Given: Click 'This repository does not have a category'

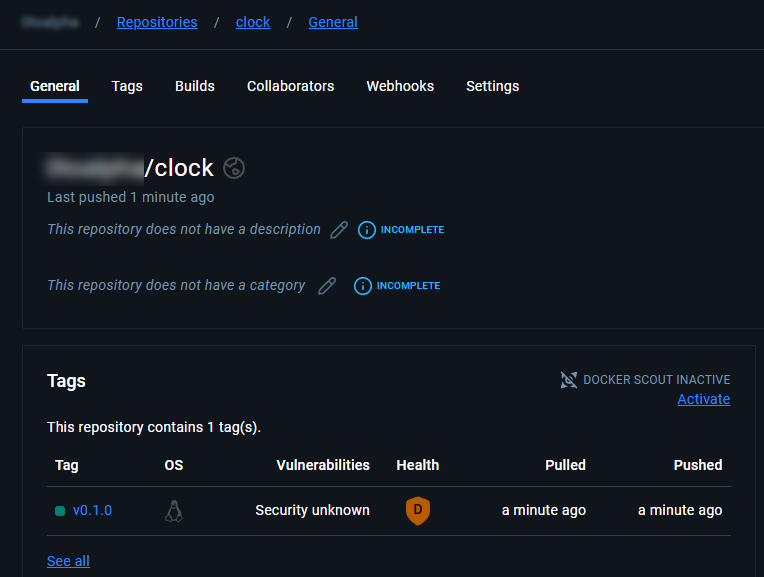Looking at the screenshot, I should [176, 286].
